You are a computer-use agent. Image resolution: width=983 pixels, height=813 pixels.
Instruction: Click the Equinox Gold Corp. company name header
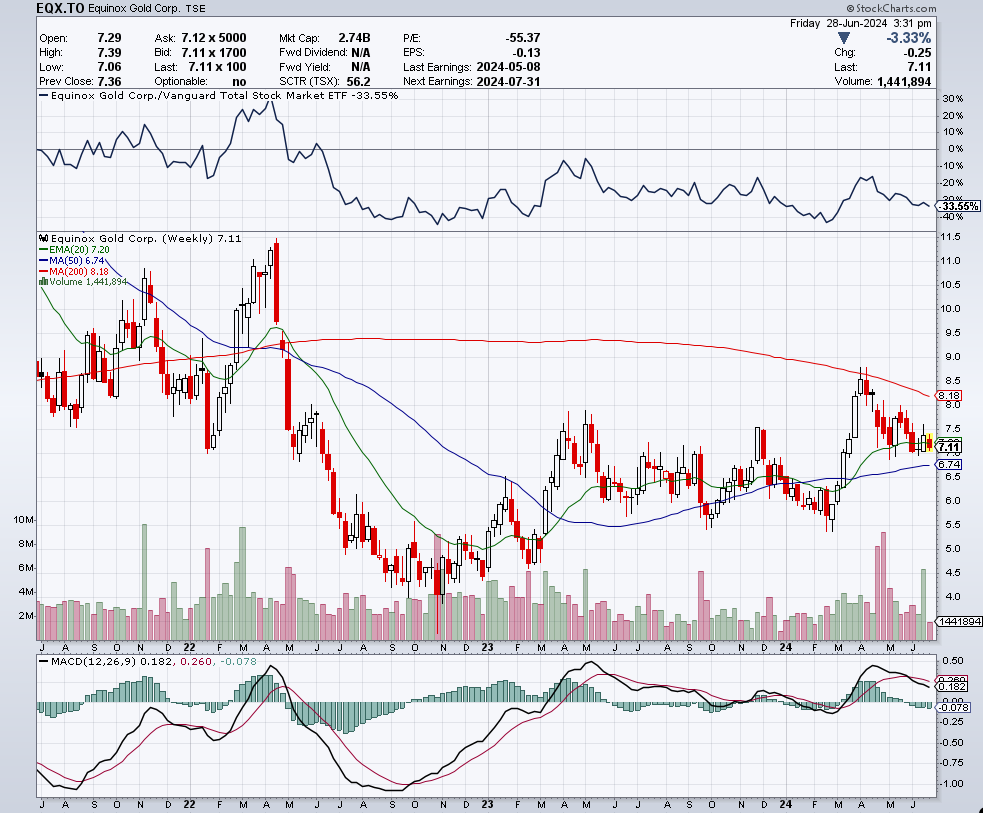(x=135, y=9)
